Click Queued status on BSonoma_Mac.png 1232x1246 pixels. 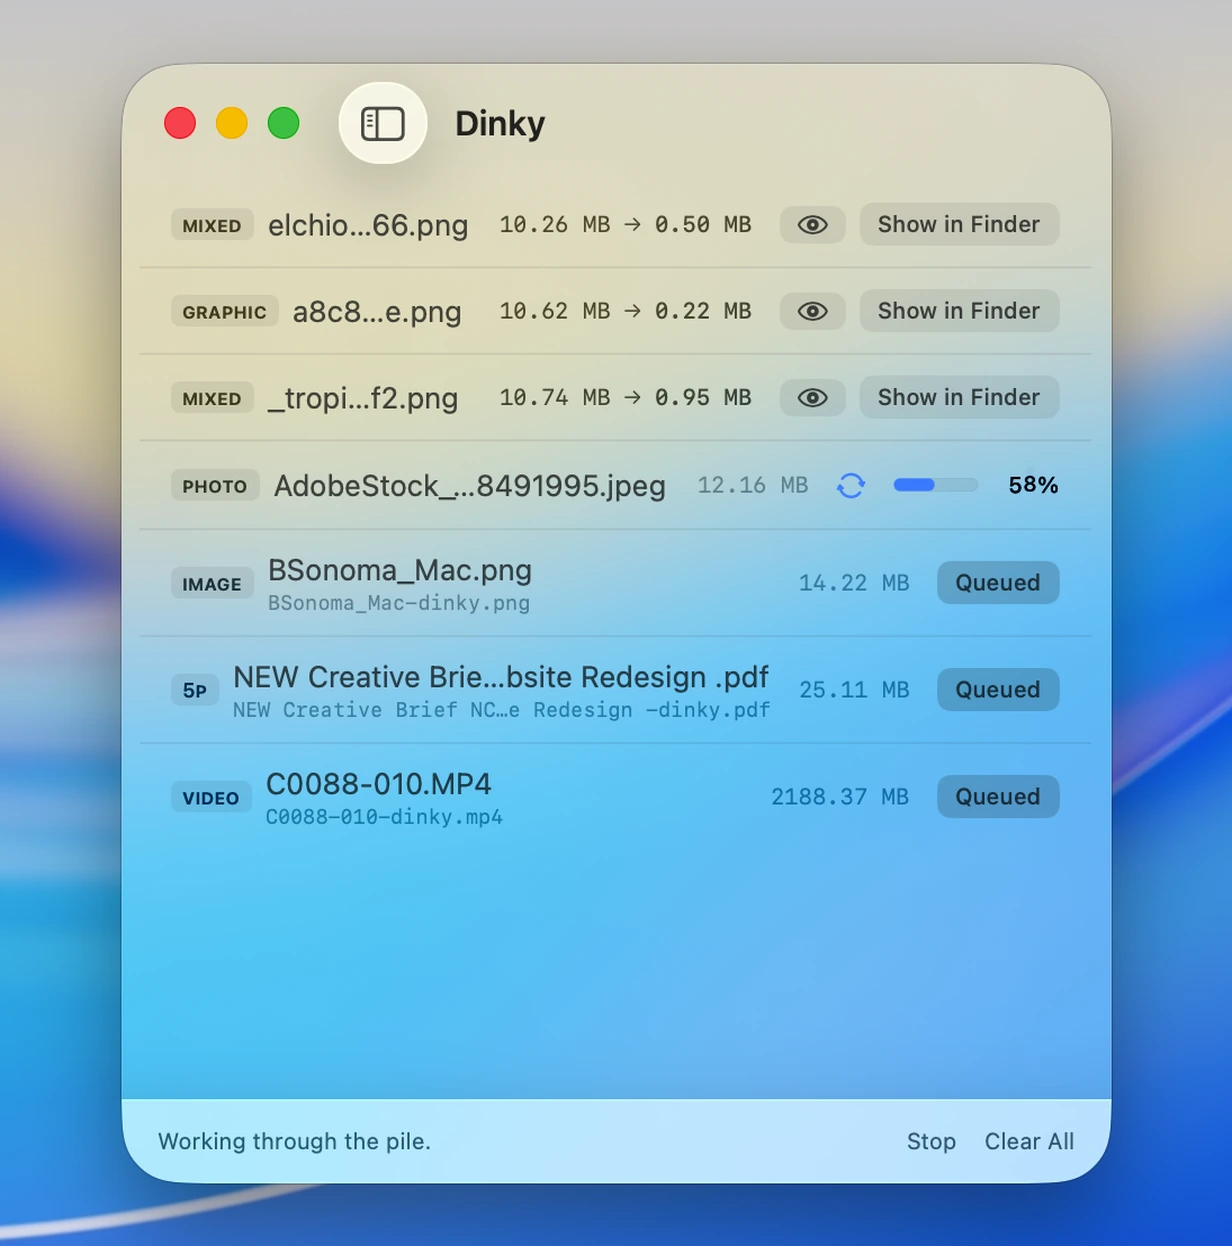[x=997, y=583]
